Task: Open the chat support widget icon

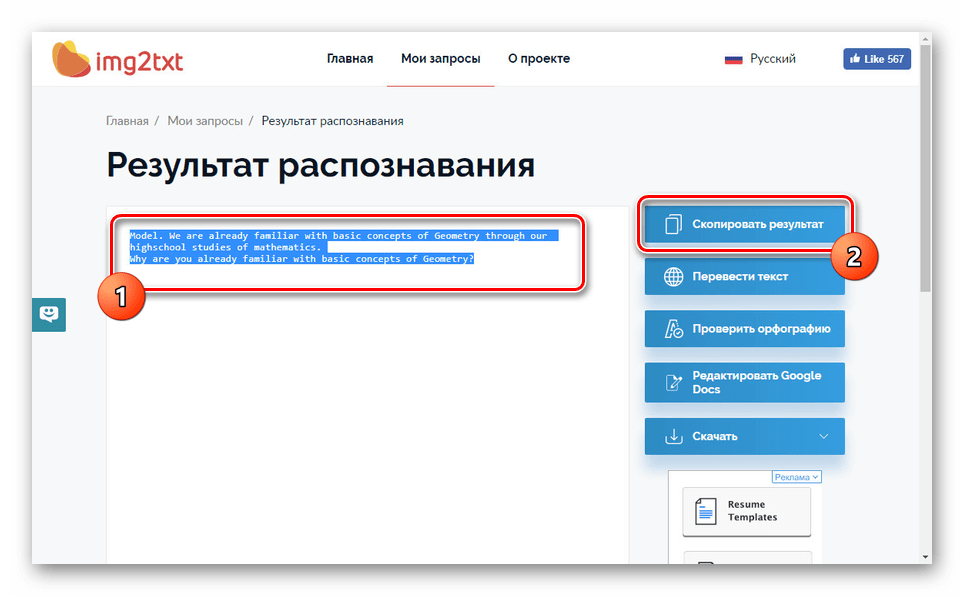Action: pos(48,314)
